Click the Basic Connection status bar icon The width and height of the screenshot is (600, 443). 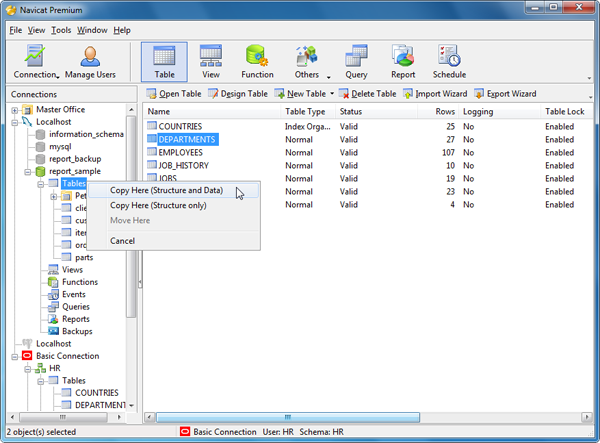[x=185, y=432]
